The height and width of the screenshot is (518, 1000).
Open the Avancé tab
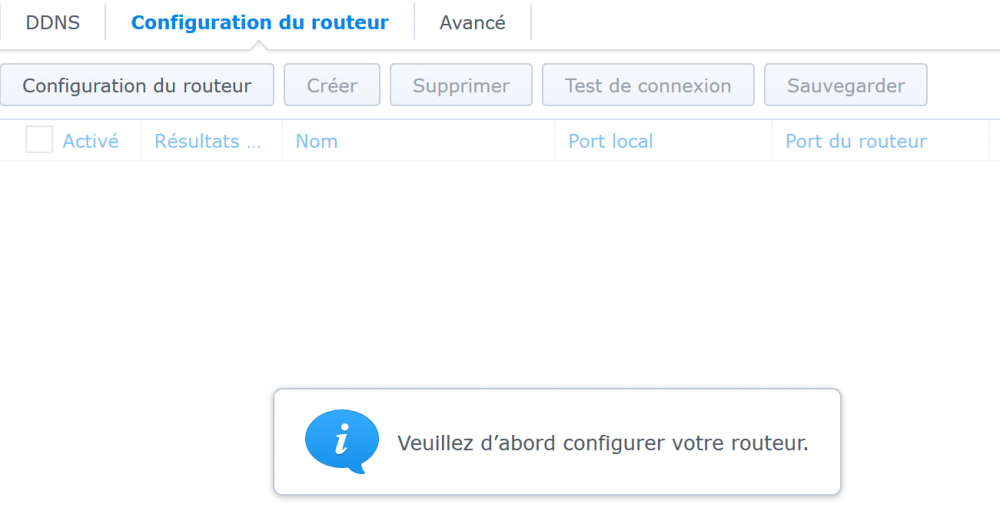click(x=472, y=22)
